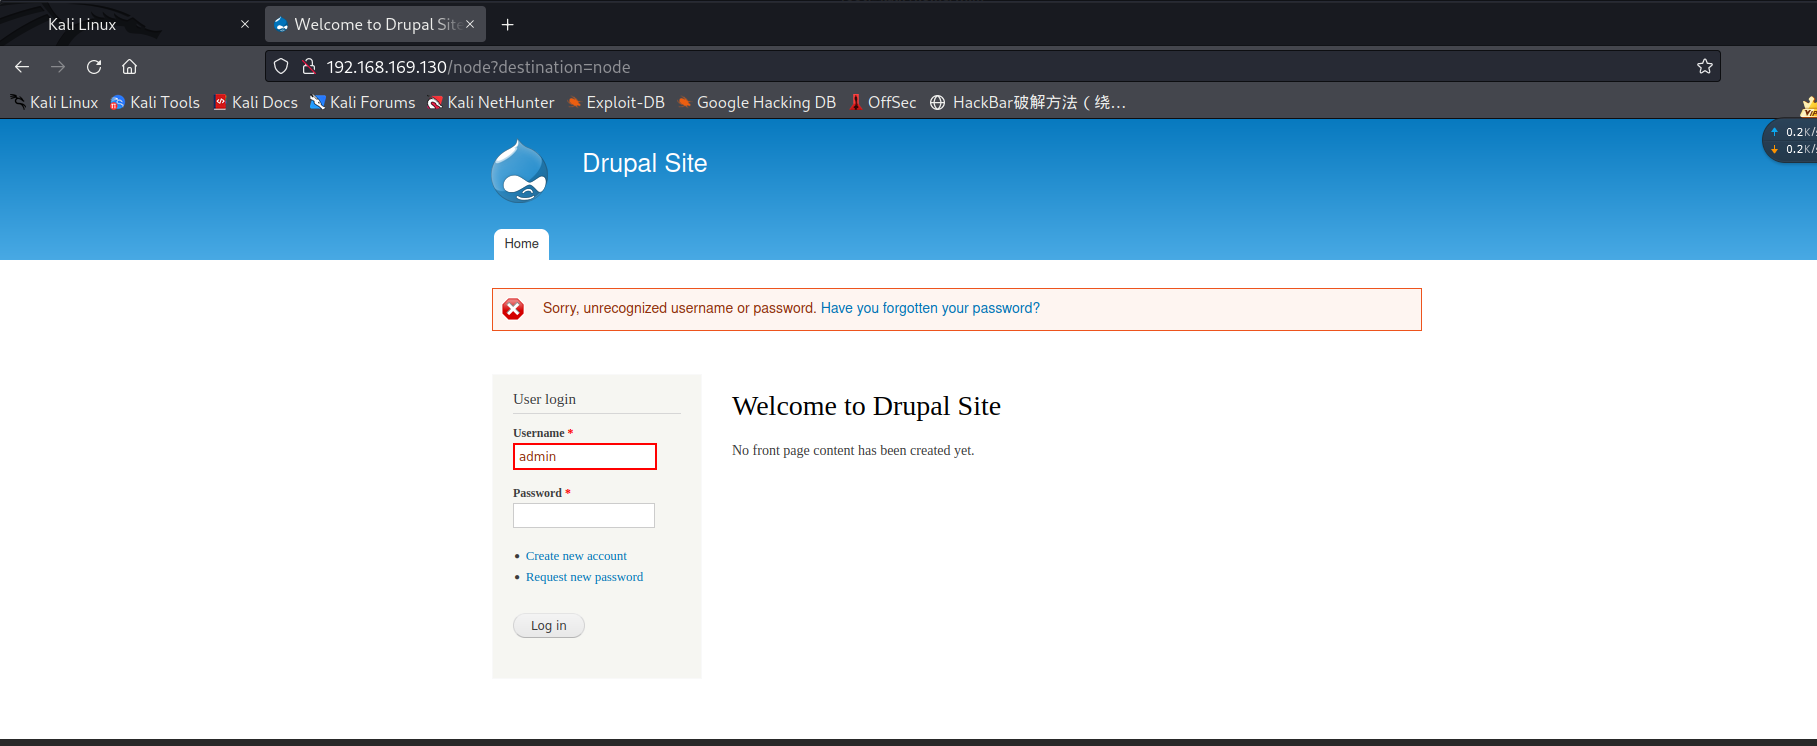Open the Home navigation tab
Viewport: 1817px width, 746px height.
pyautogui.click(x=521, y=244)
